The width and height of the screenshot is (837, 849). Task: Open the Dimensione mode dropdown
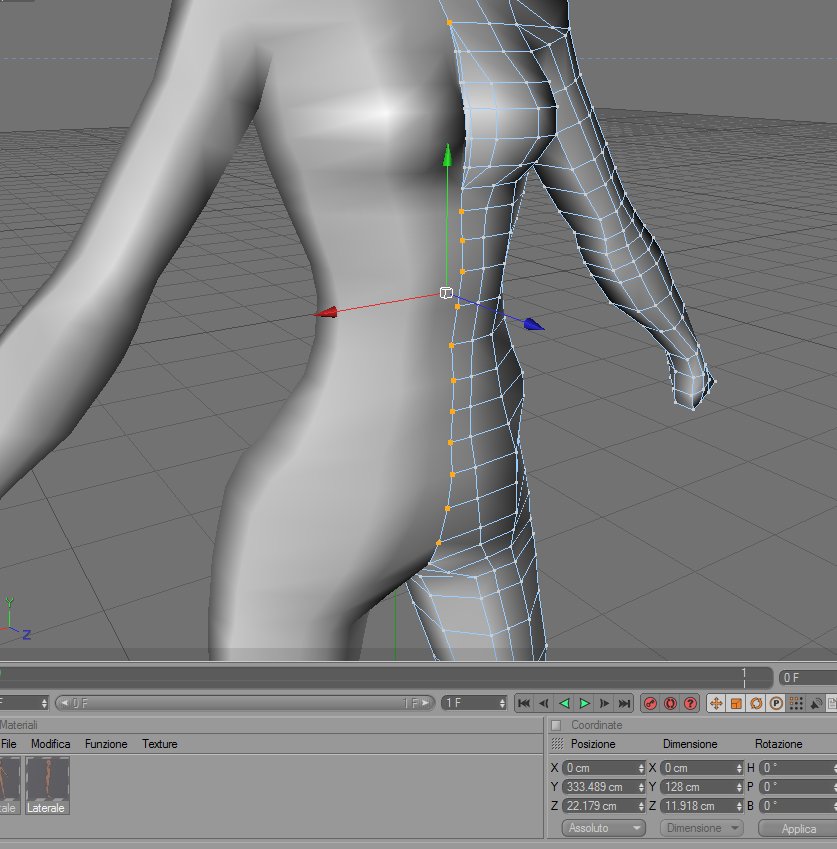point(702,828)
